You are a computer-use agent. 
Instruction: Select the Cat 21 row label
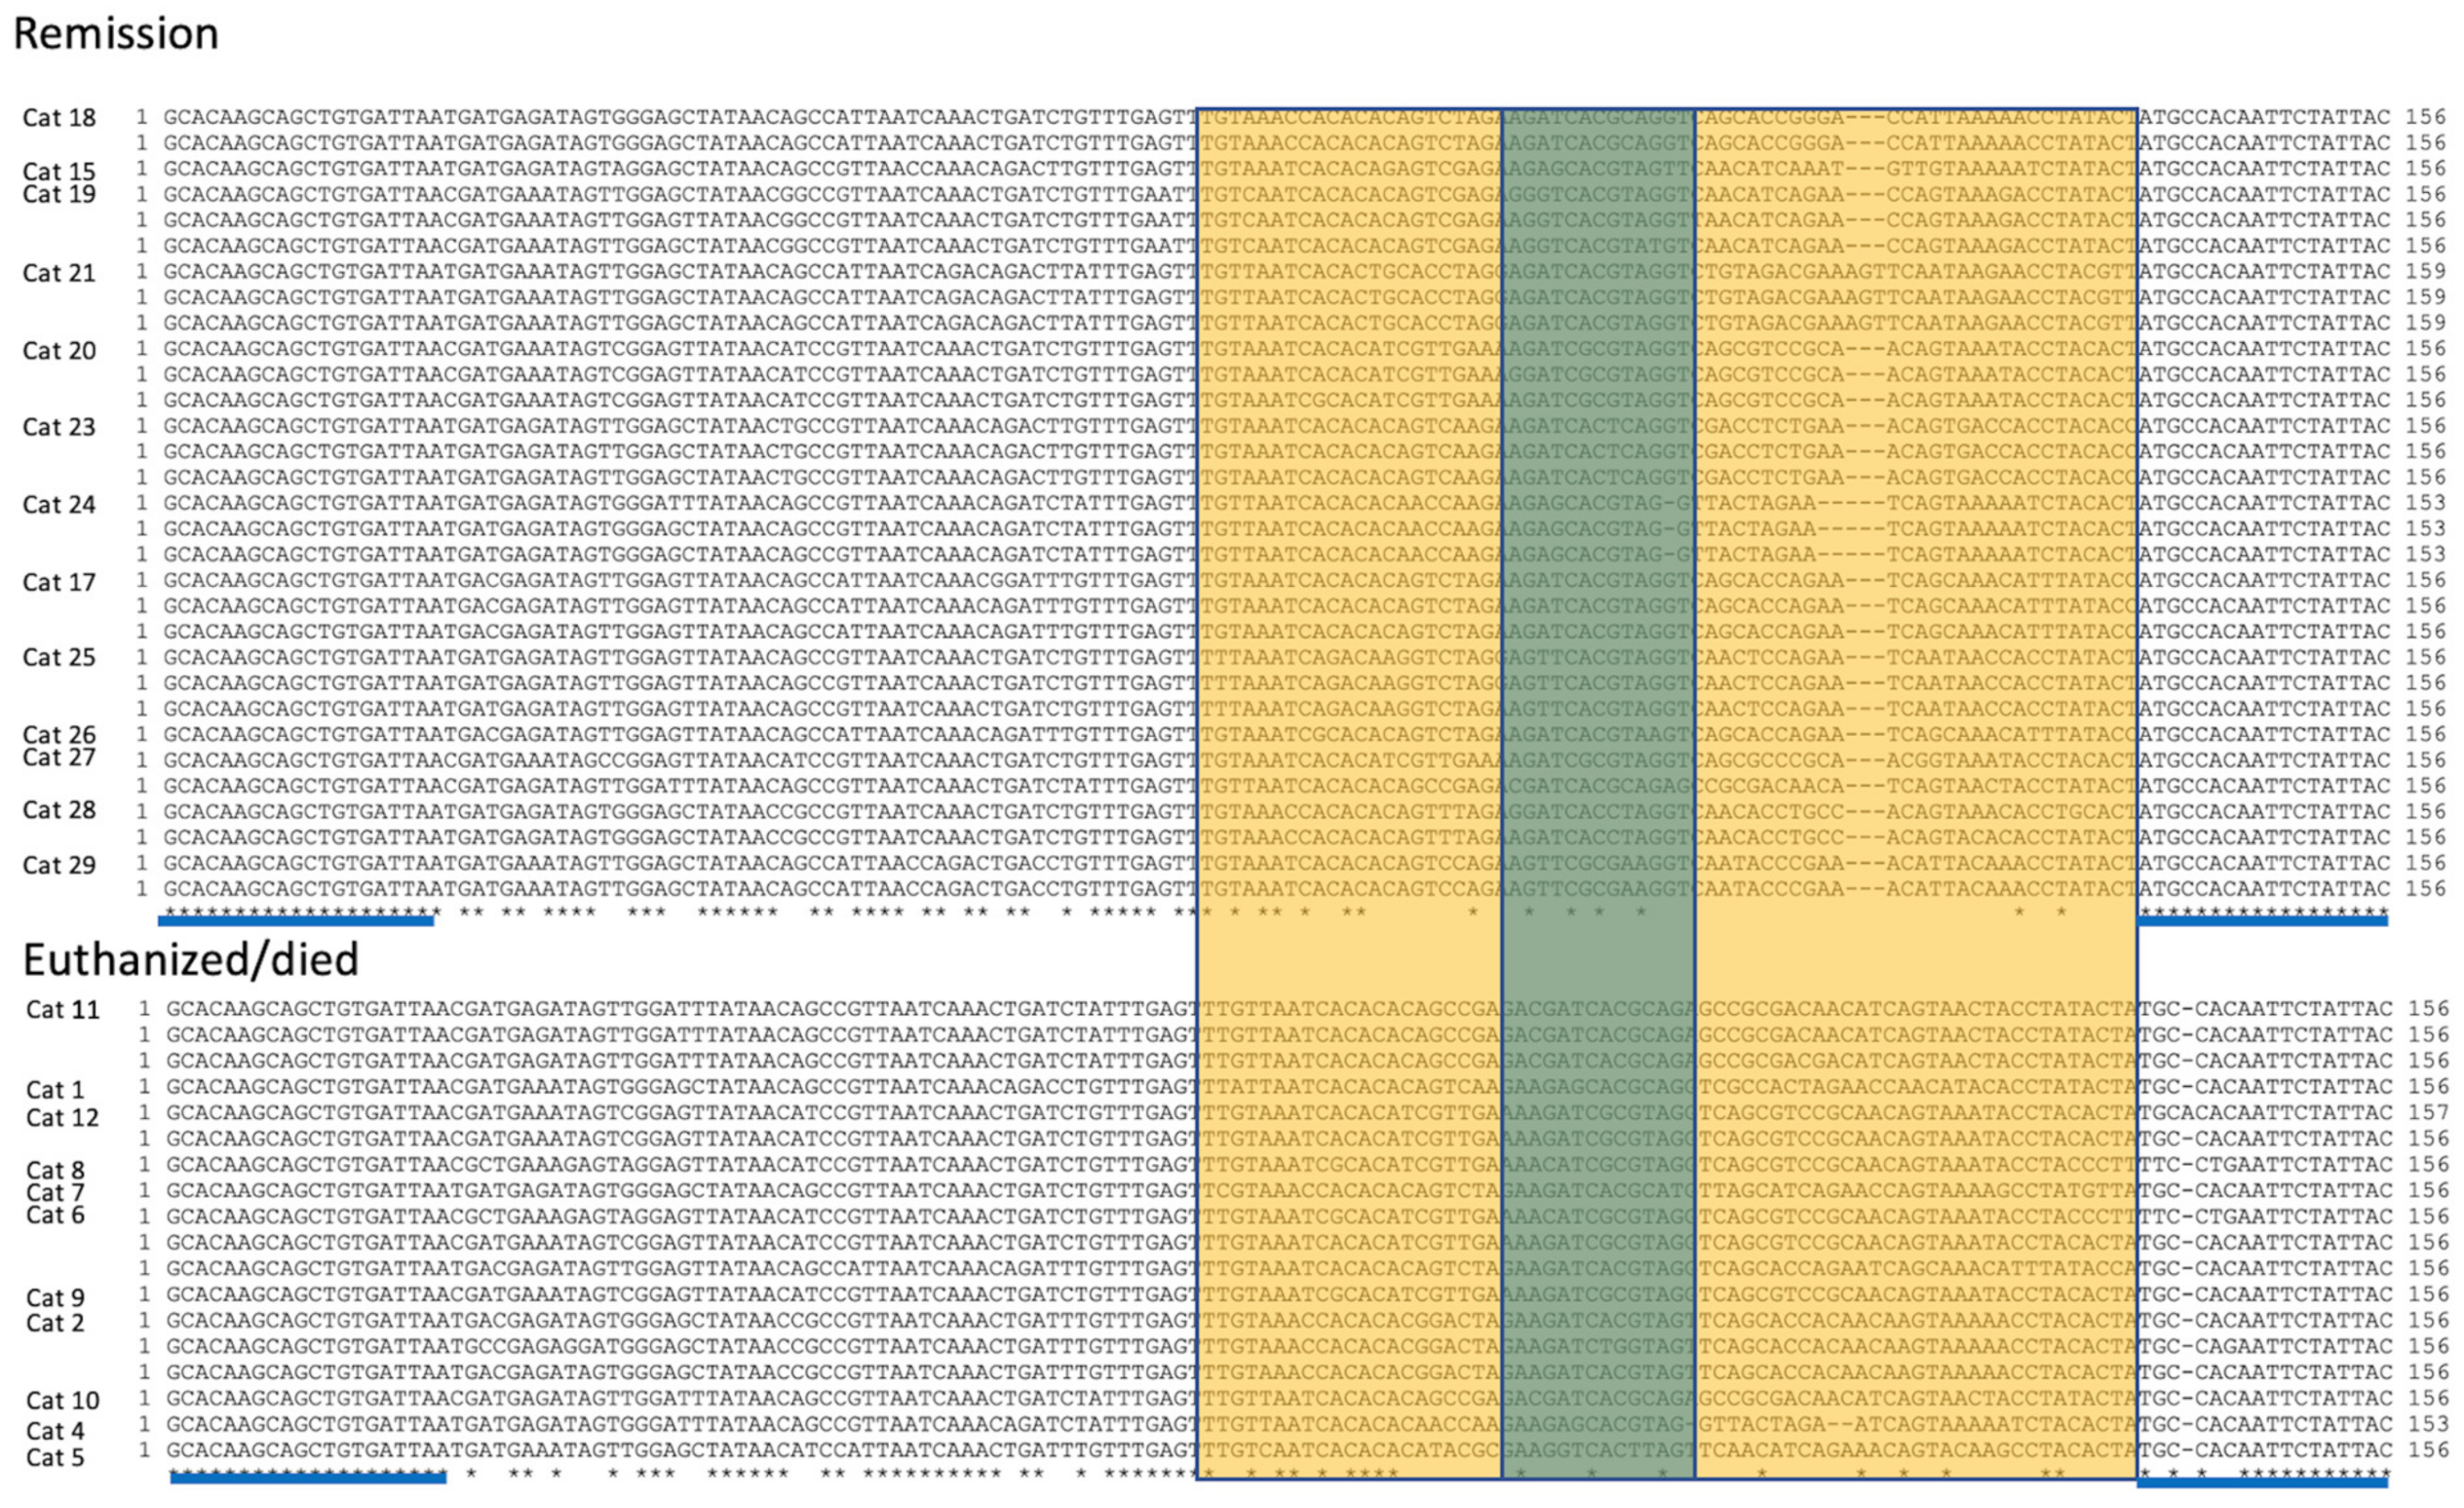(x=59, y=273)
